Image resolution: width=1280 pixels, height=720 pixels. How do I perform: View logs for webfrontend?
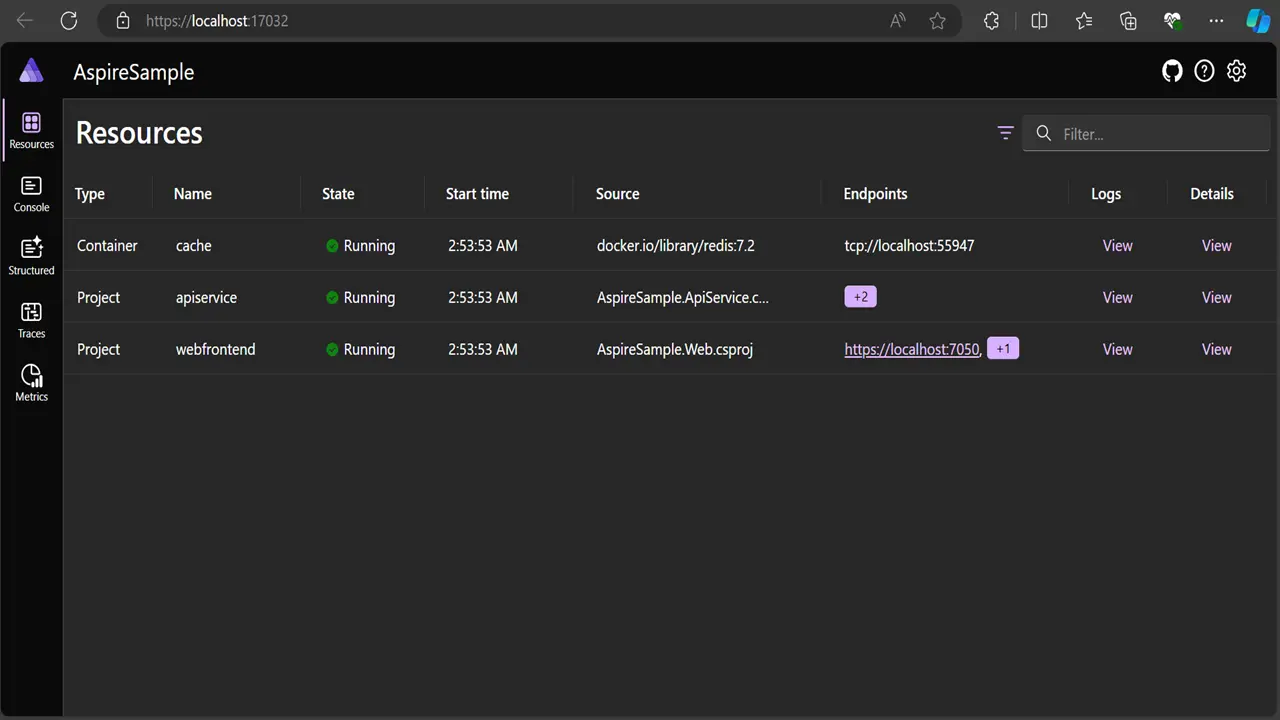[1117, 349]
